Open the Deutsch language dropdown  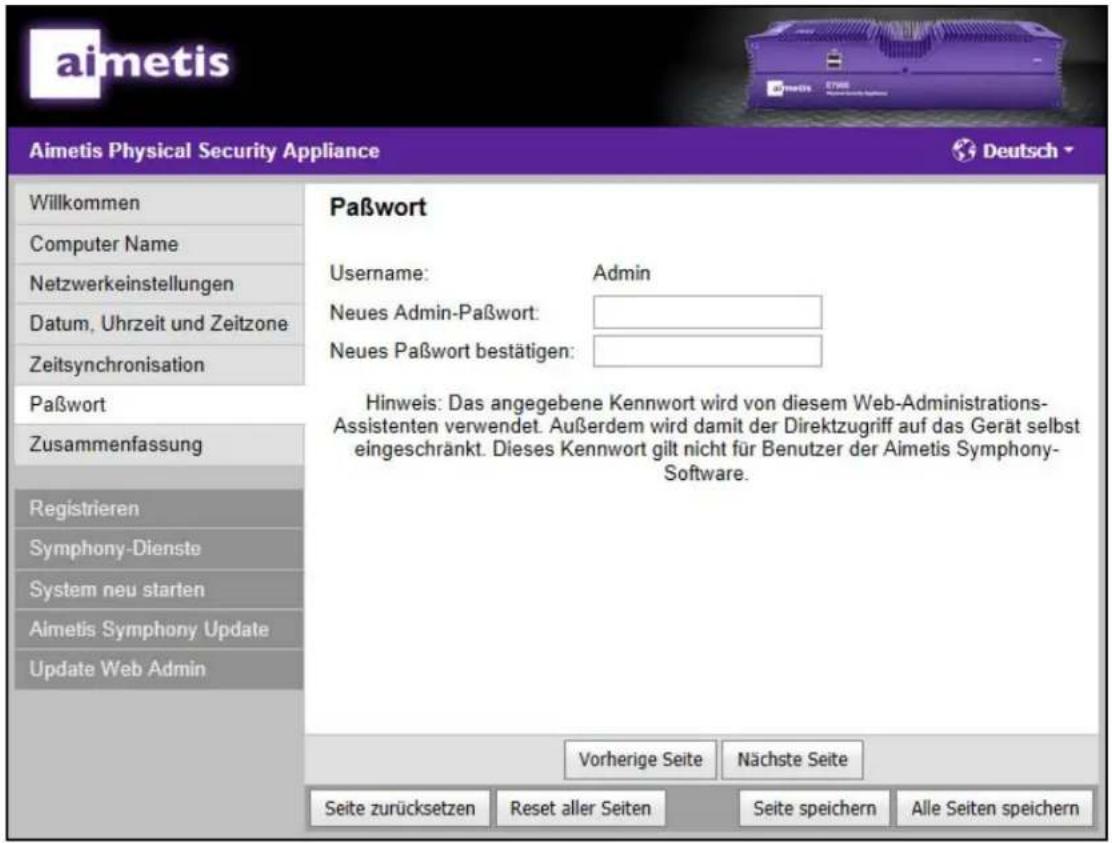click(1028, 150)
